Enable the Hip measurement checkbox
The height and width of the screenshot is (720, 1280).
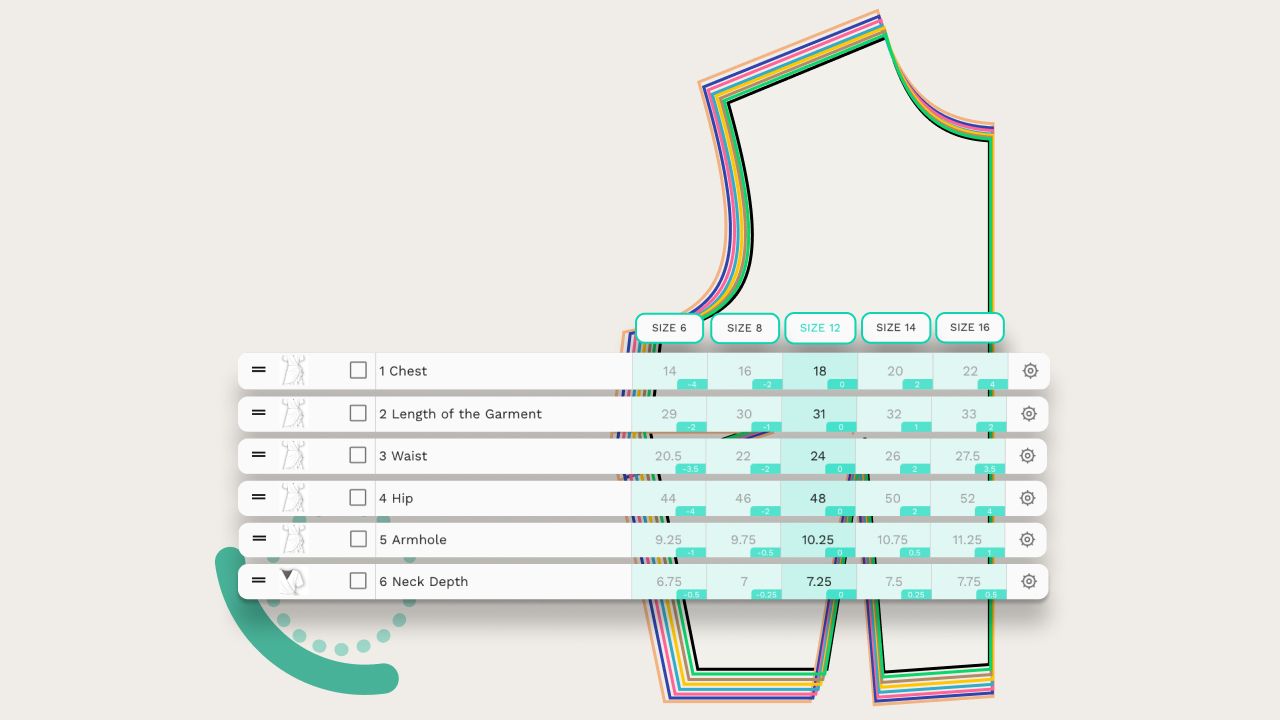358,497
